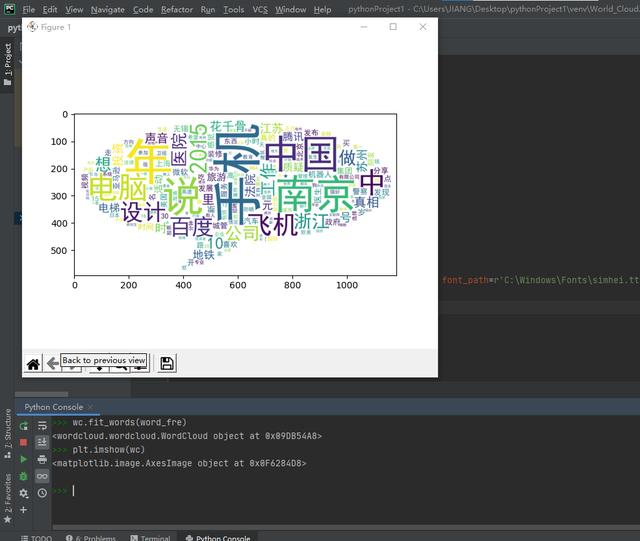Viewport: 640px width, 541px height.
Task: Open the Window menu
Action: pyautogui.click(x=291, y=9)
